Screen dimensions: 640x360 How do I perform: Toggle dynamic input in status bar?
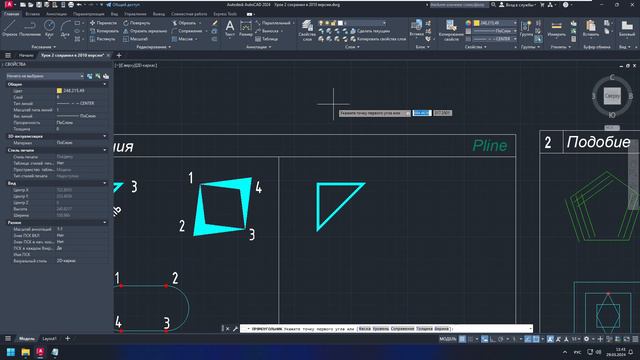click(484, 339)
